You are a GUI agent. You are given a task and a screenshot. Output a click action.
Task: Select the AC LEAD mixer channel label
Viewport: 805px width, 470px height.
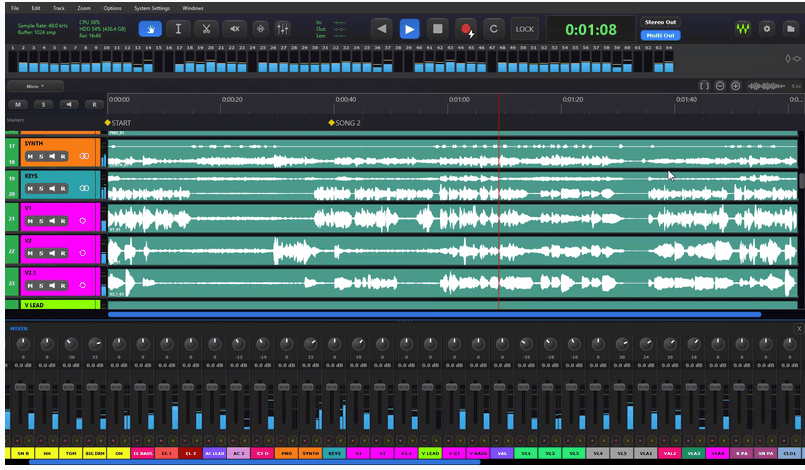(x=214, y=454)
